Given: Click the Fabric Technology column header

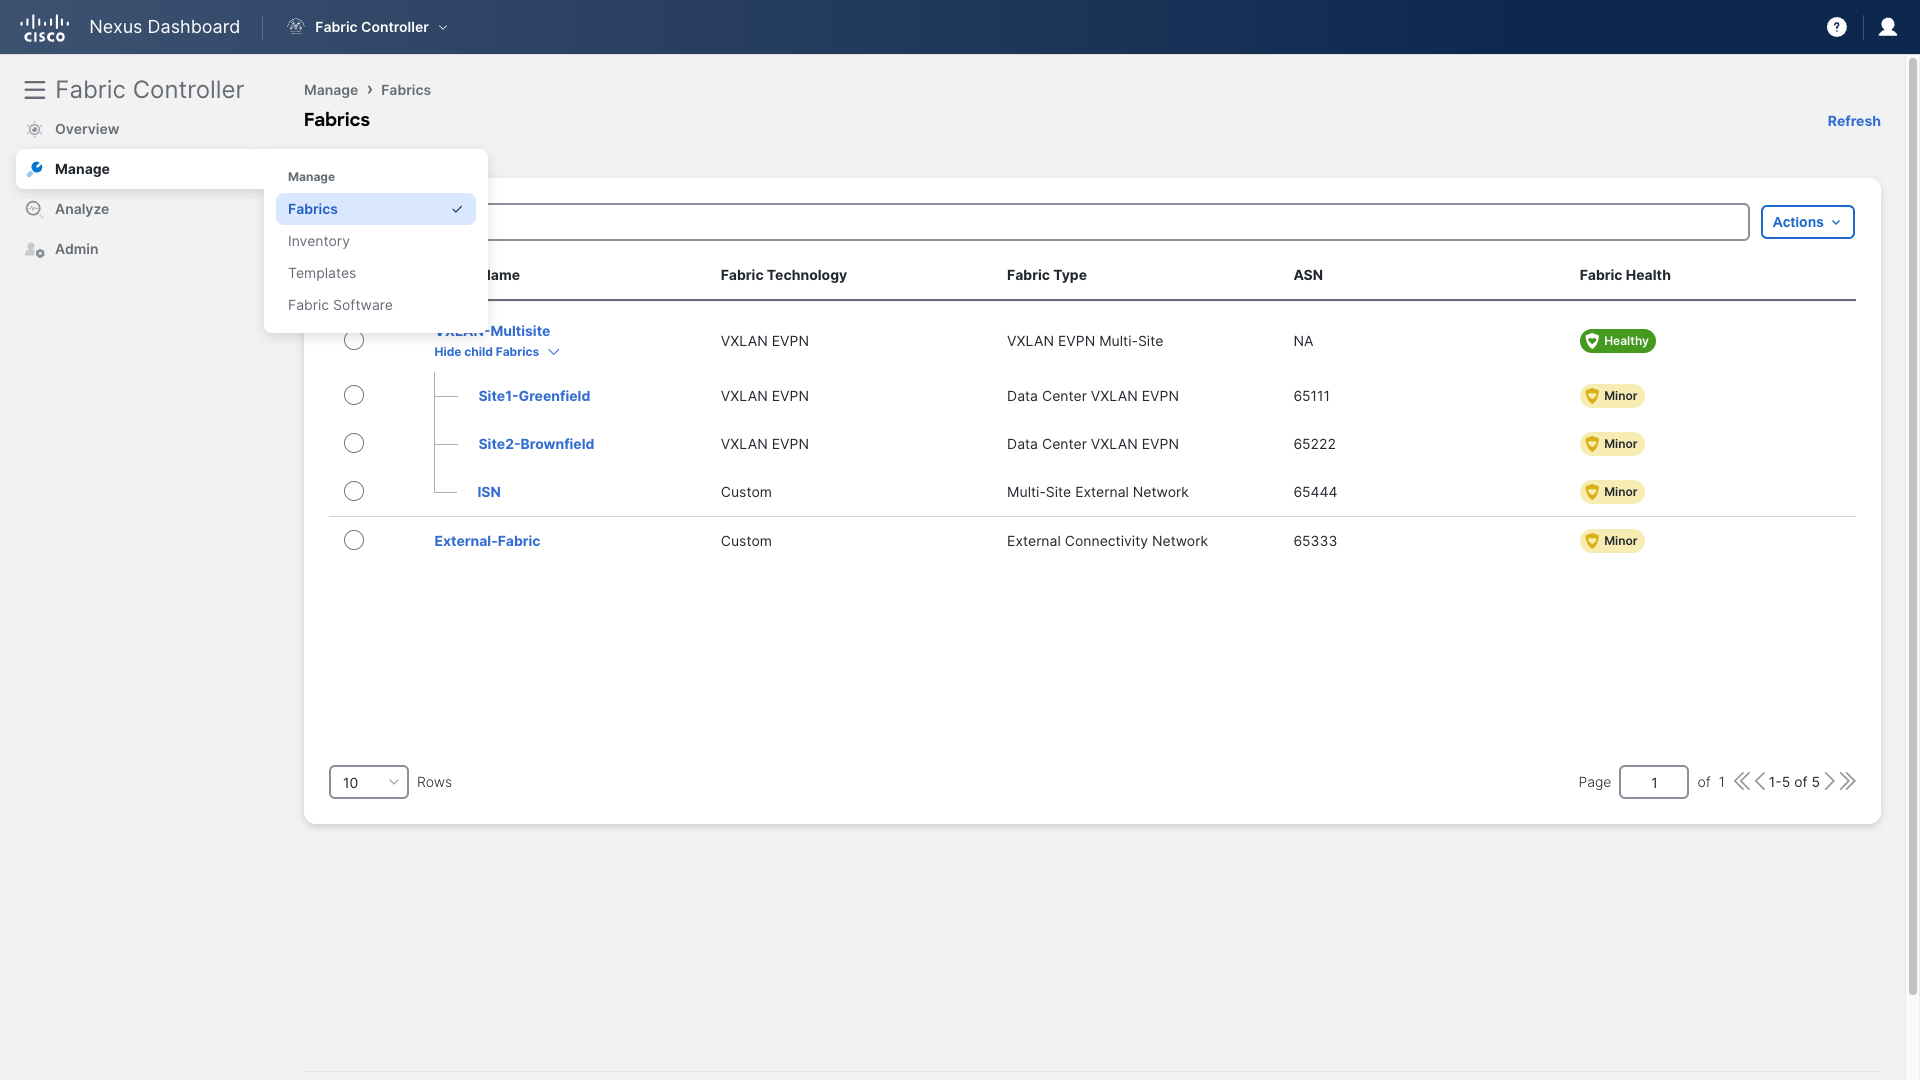Looking at the screenshot, I should (x=784, y=275).
